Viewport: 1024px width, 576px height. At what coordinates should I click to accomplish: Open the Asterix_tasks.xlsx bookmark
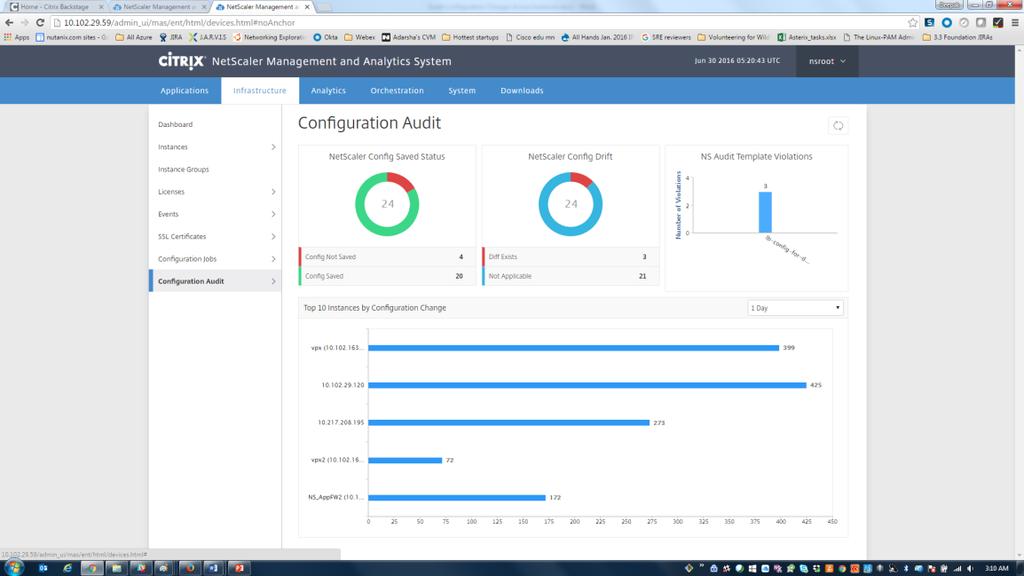[807, 37]
